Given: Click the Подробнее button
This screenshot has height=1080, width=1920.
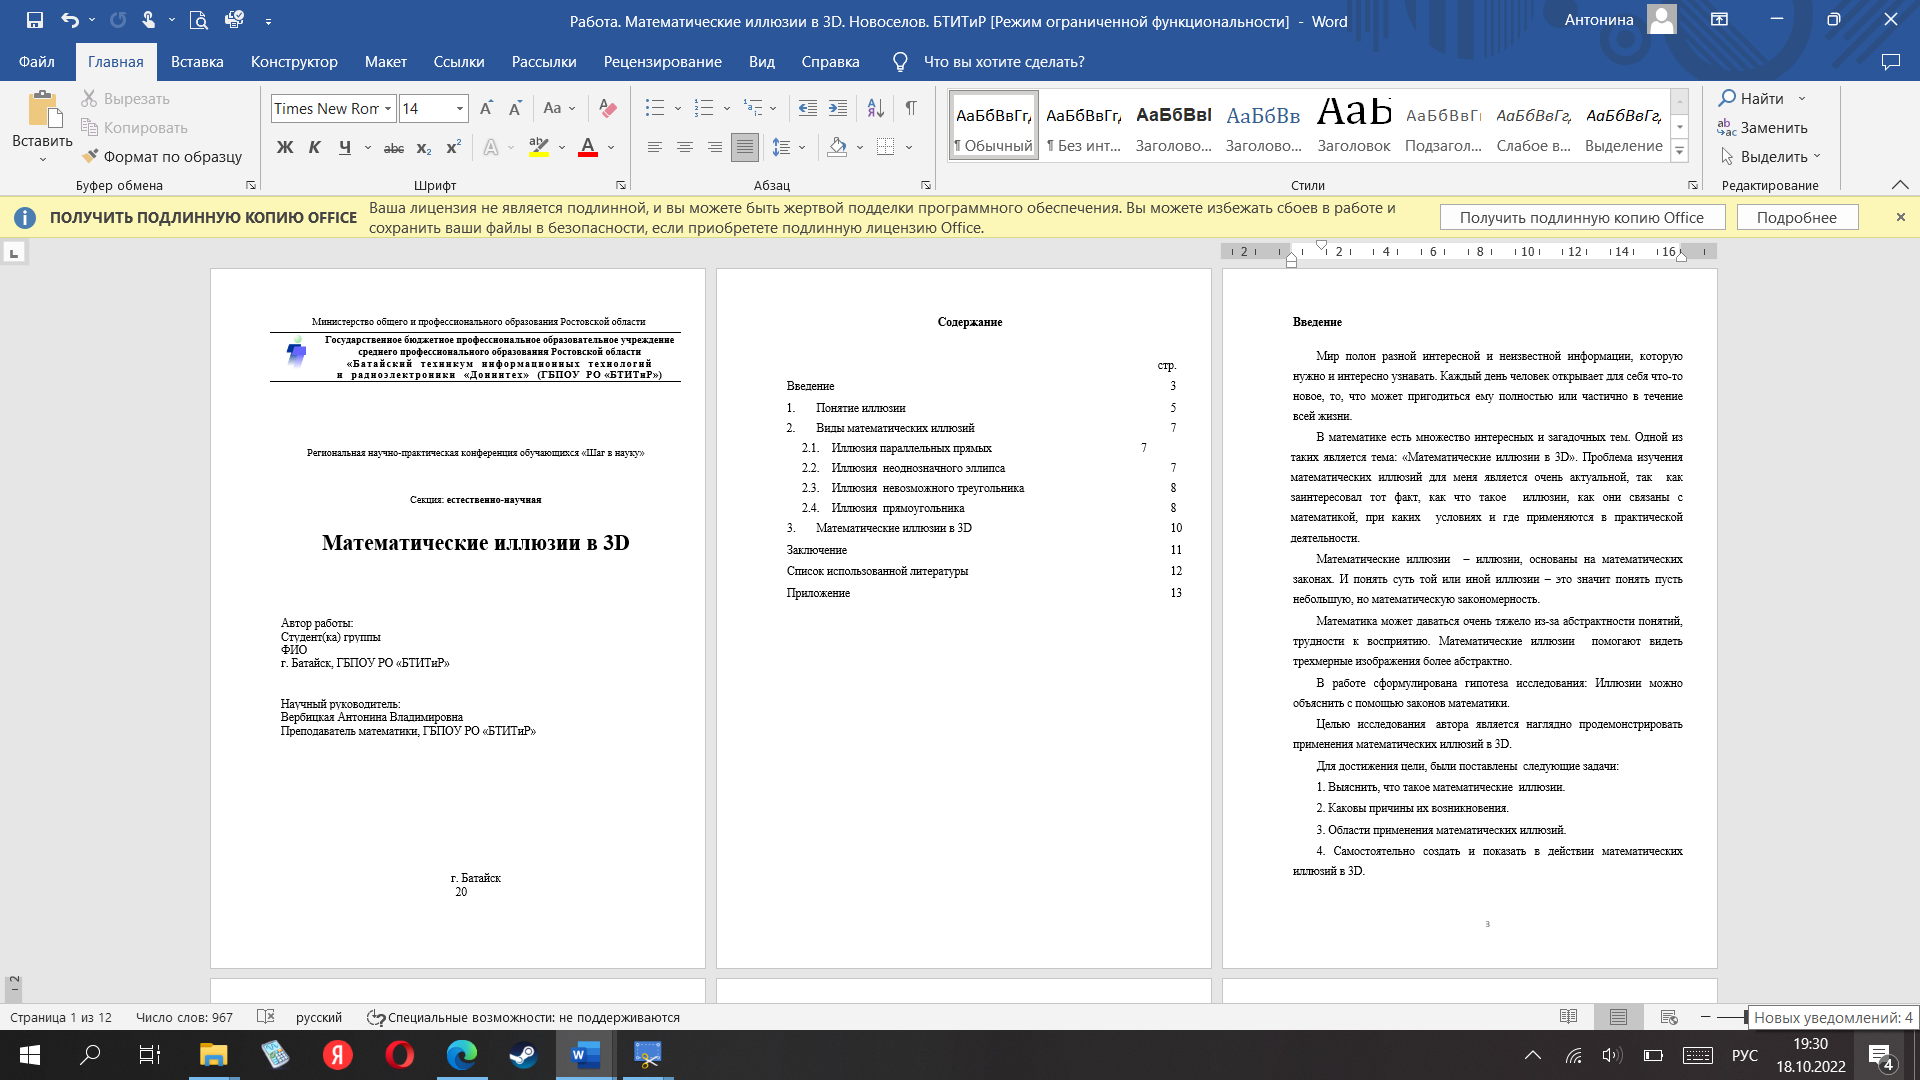Looking at the screenshot, I should pyautogui.click(x=1797, y=218).
